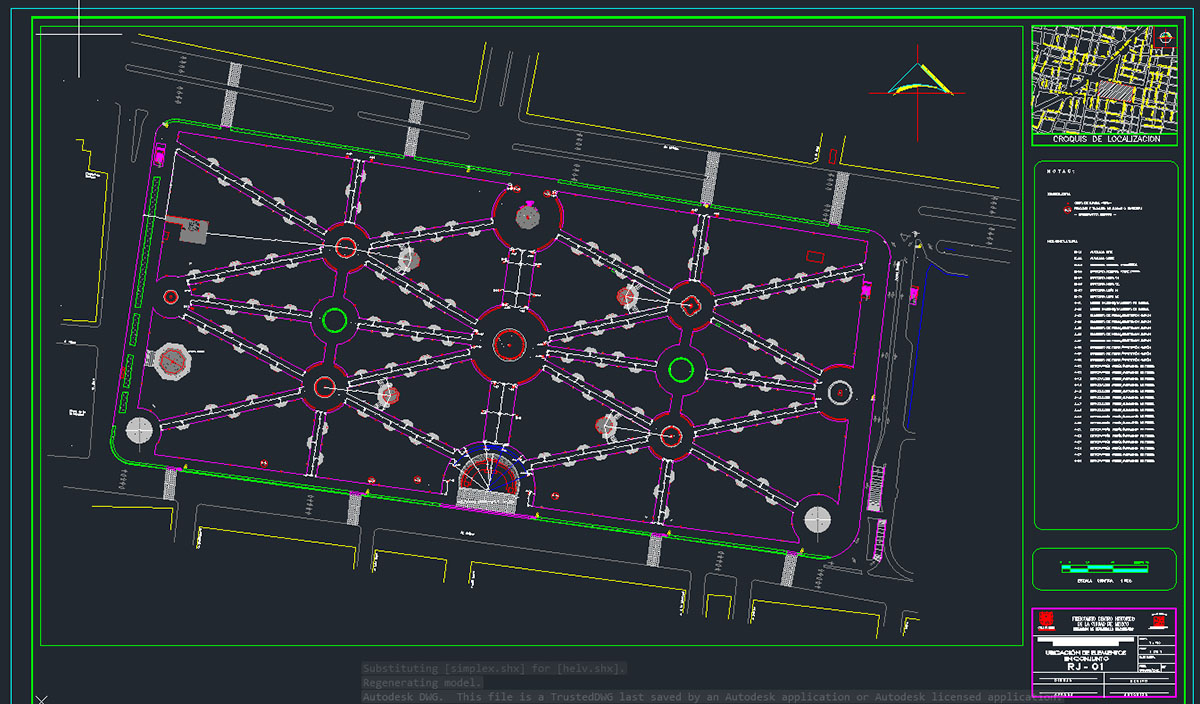
Task: Select the right red logo in the title block
Action: [1158, 621]
